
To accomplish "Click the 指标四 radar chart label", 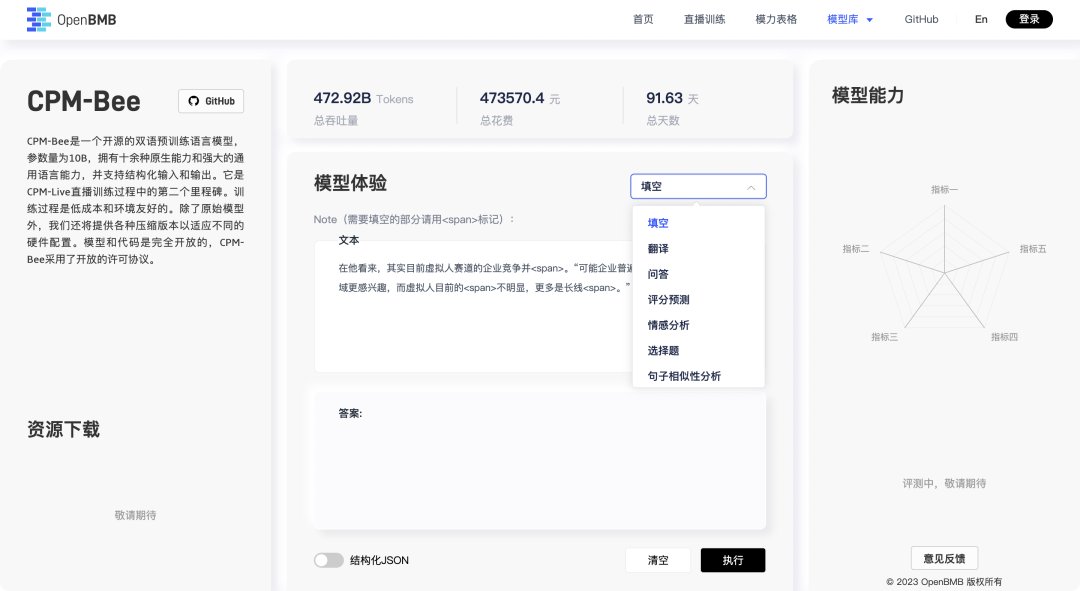I will tap(1004, 337).
